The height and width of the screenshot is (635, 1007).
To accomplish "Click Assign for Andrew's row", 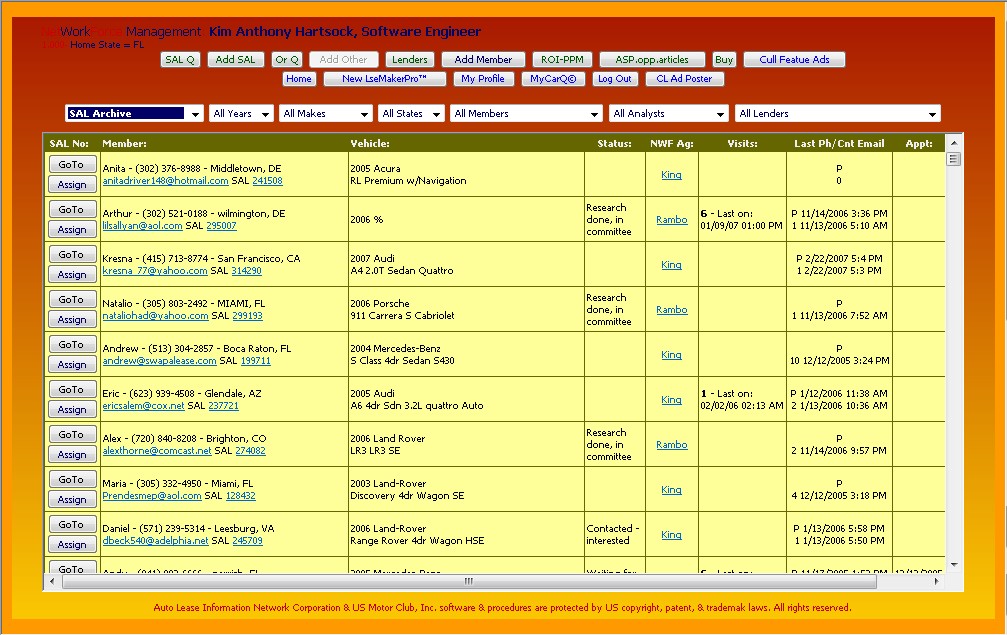I will point(72,364).
